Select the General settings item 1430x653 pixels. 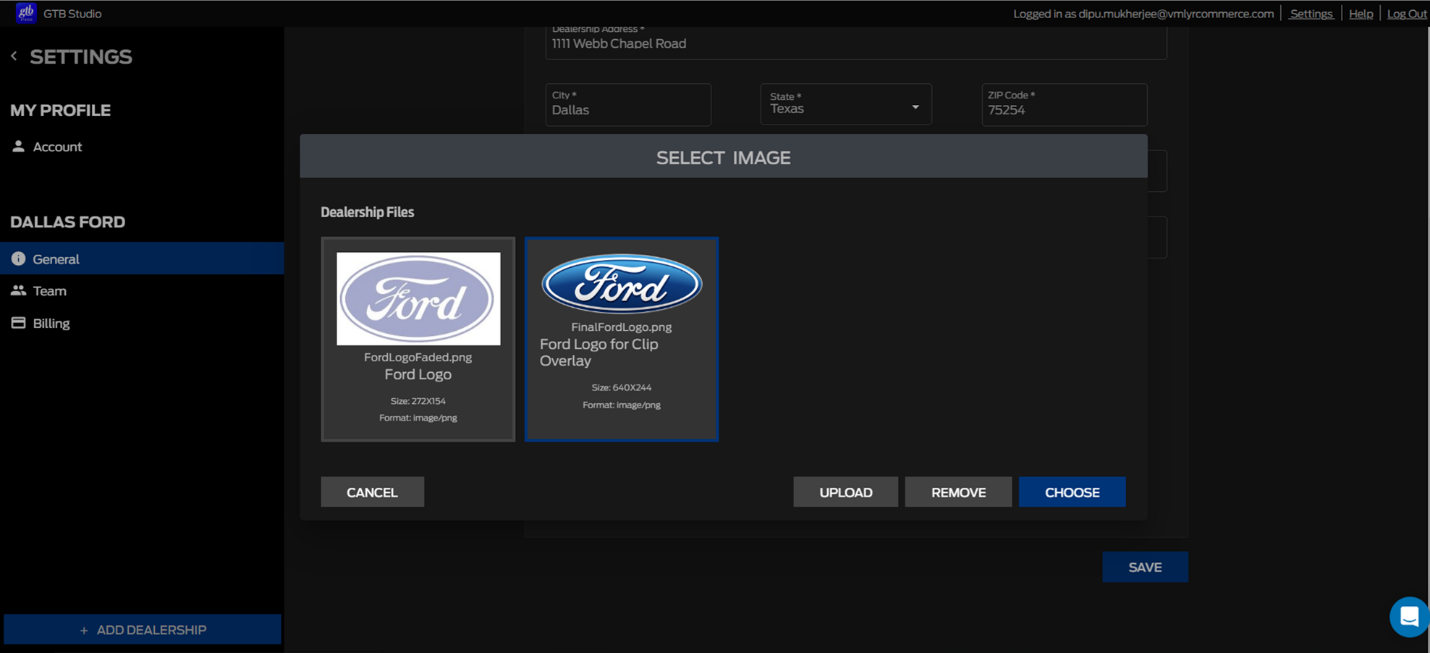[x=142, y=258]
